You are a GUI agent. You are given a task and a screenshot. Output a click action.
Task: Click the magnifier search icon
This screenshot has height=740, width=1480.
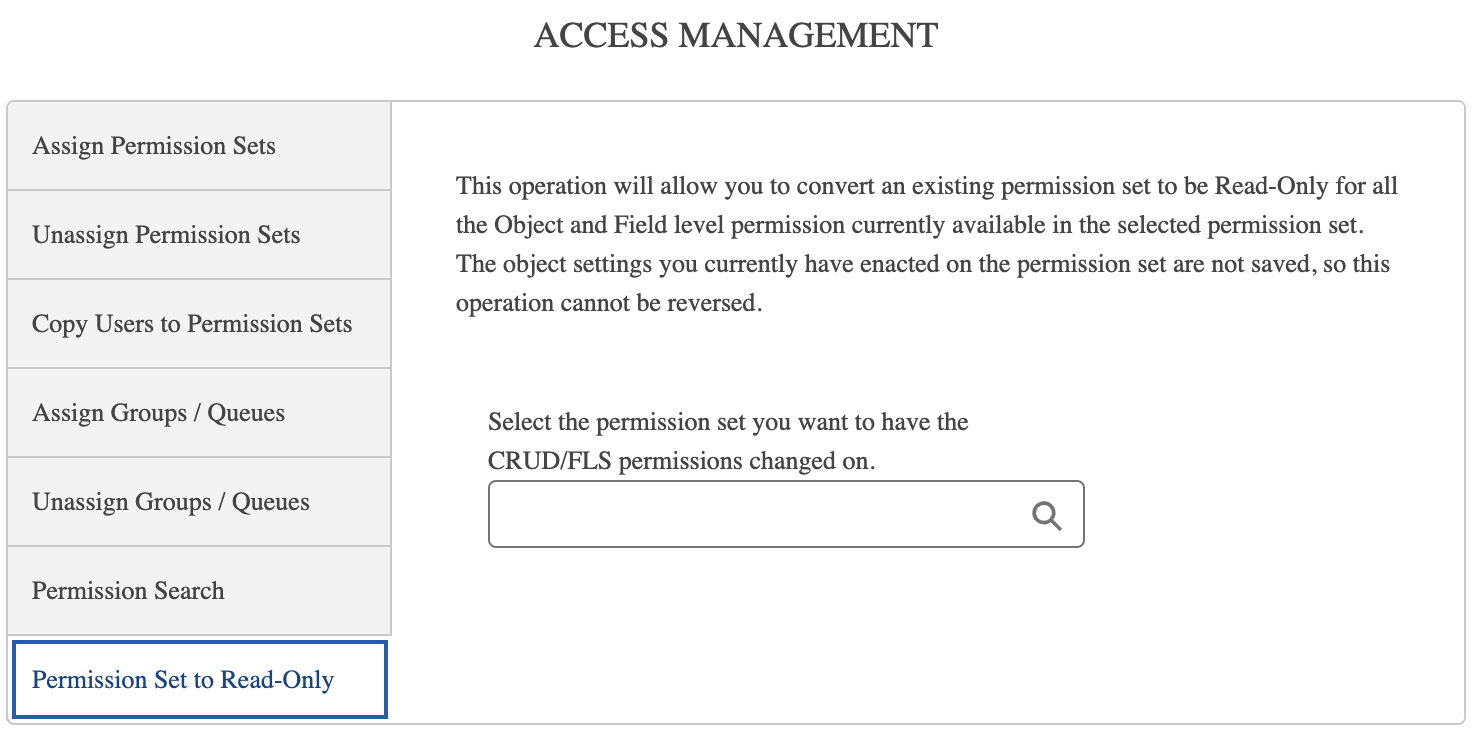(1046, 515)
